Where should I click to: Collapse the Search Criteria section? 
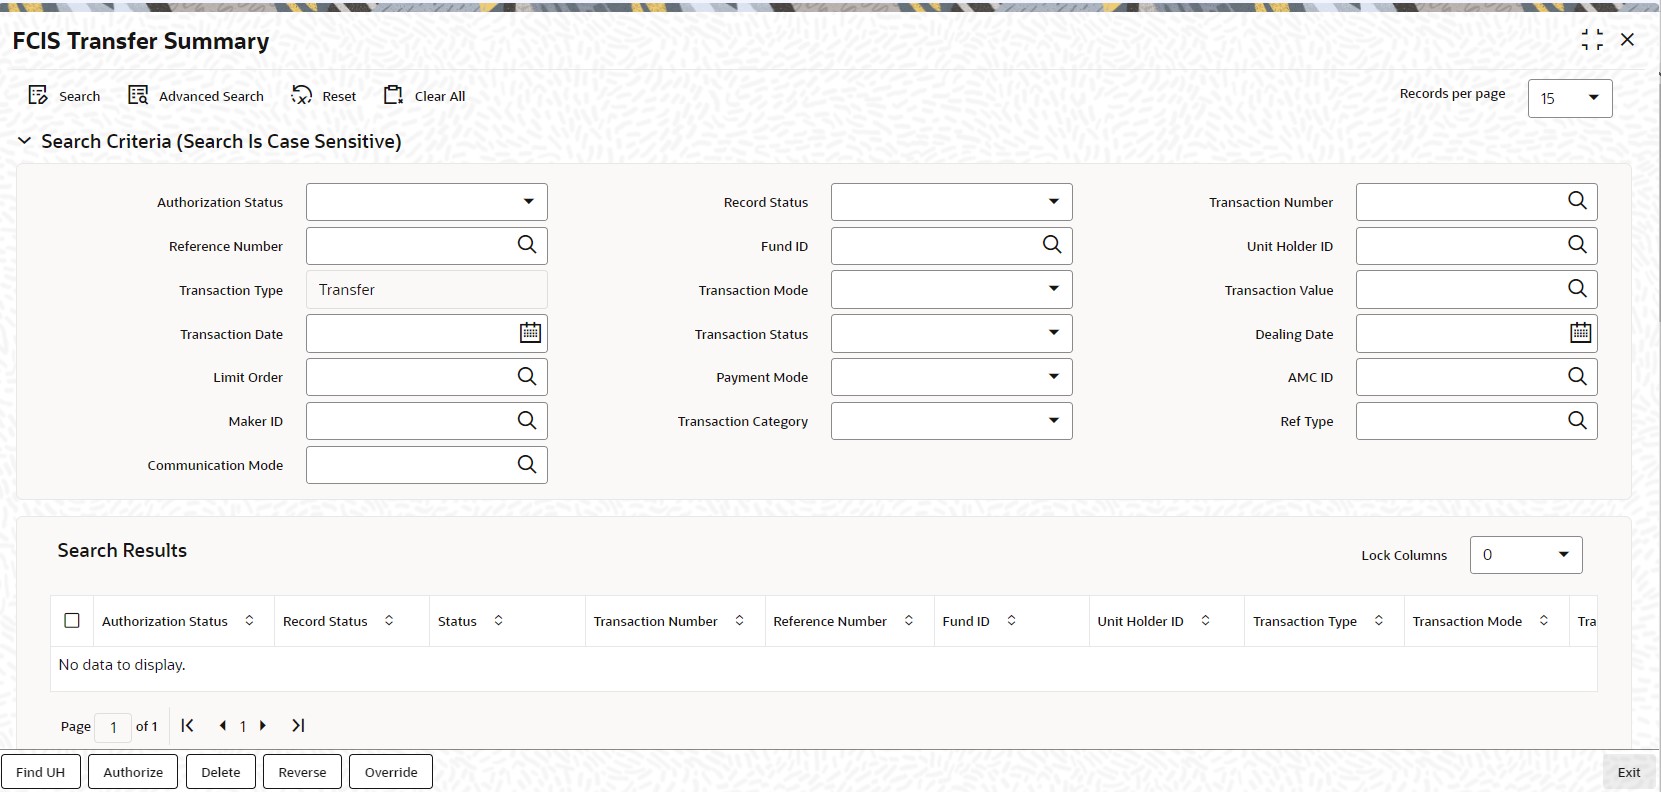(25, 142)
